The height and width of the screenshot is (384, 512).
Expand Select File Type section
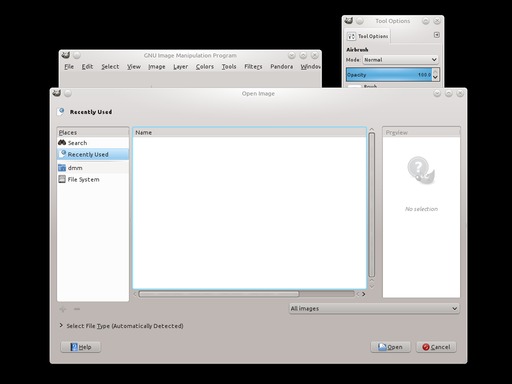61,325
